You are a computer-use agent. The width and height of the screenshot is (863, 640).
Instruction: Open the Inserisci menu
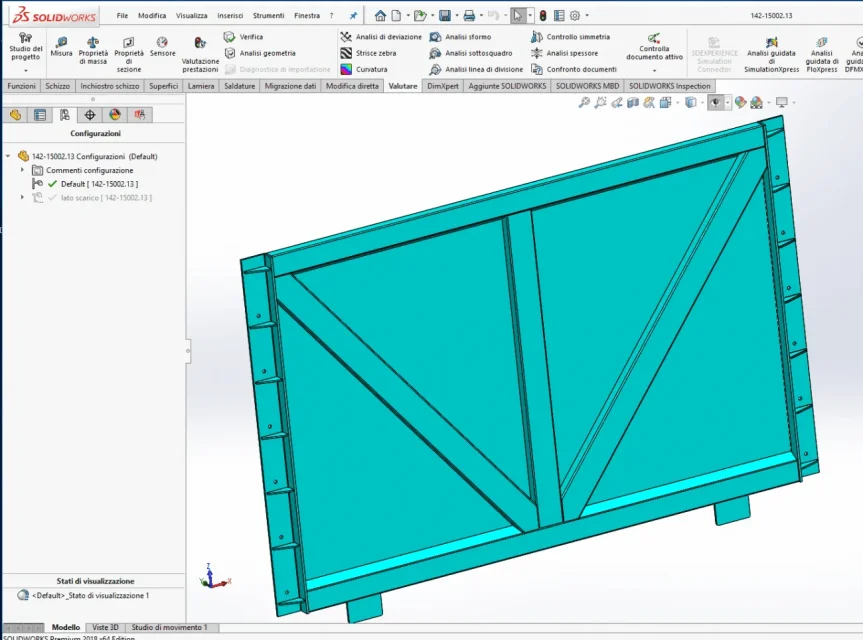(x=230, y=15)
